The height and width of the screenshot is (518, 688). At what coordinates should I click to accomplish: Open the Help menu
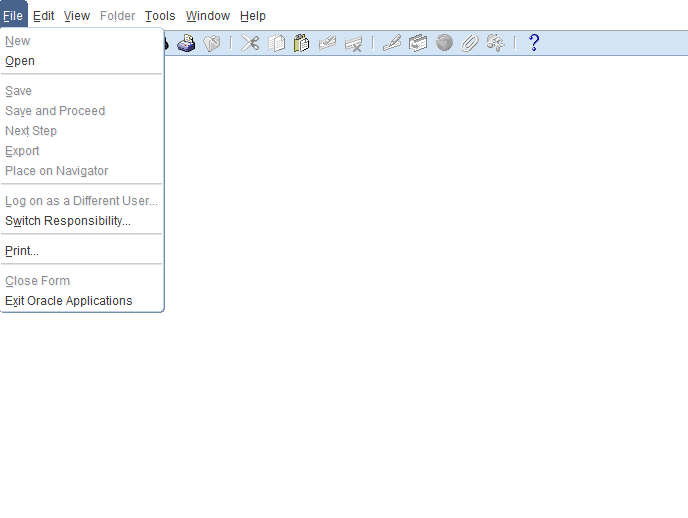(x=253, y=16)
